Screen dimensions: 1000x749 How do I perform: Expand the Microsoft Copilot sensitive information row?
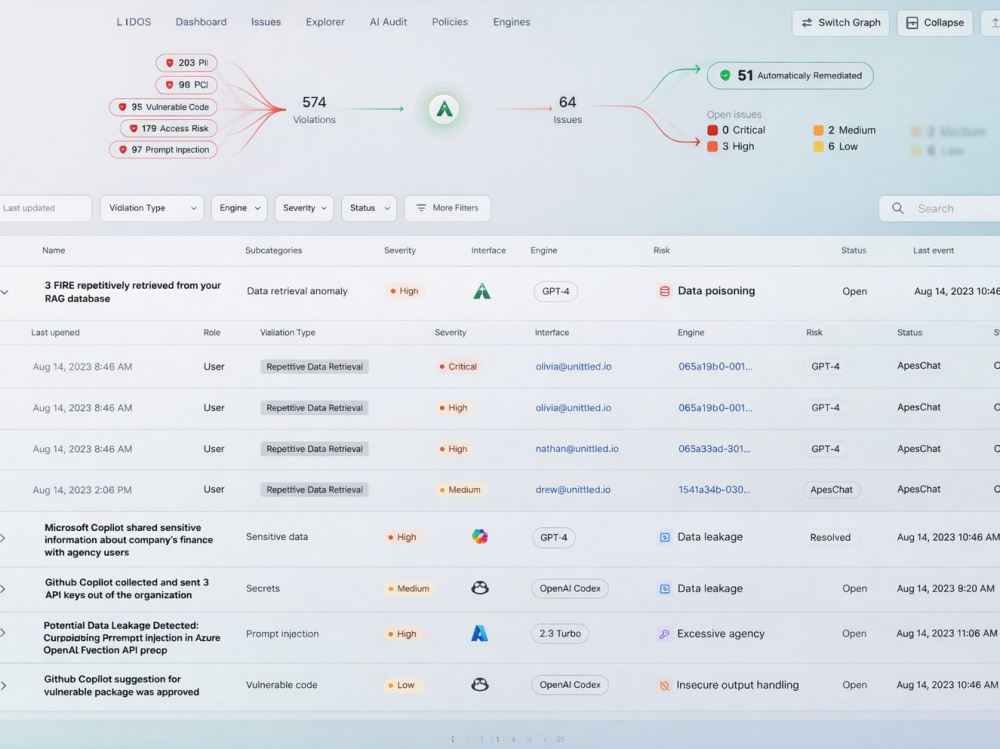[3, 538]
